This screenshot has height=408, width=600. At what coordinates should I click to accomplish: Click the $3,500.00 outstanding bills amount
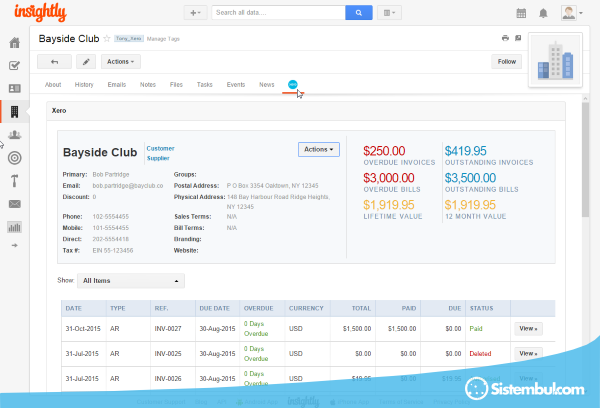pyautogui.click(x=470, y=178)
